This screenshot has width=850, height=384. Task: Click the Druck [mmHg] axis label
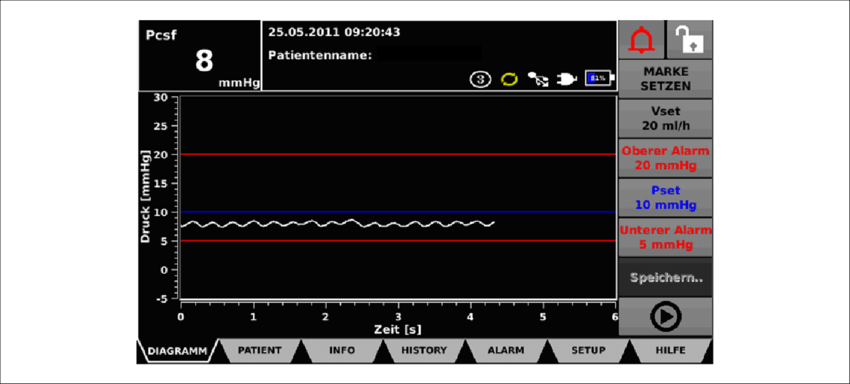(145, 196)
